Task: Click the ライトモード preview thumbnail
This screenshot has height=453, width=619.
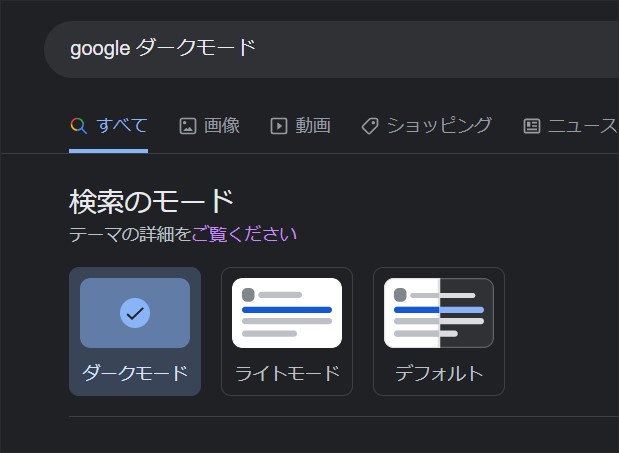Action: (287, 312)
